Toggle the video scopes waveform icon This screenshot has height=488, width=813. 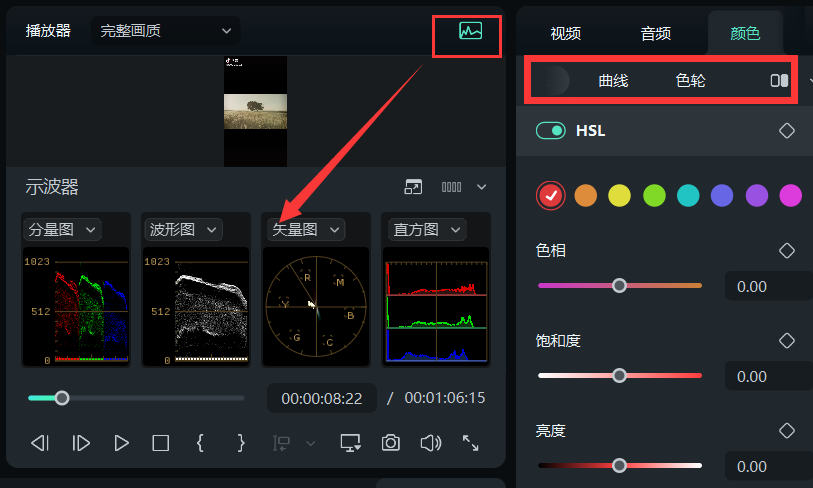(x=470, y=31)
